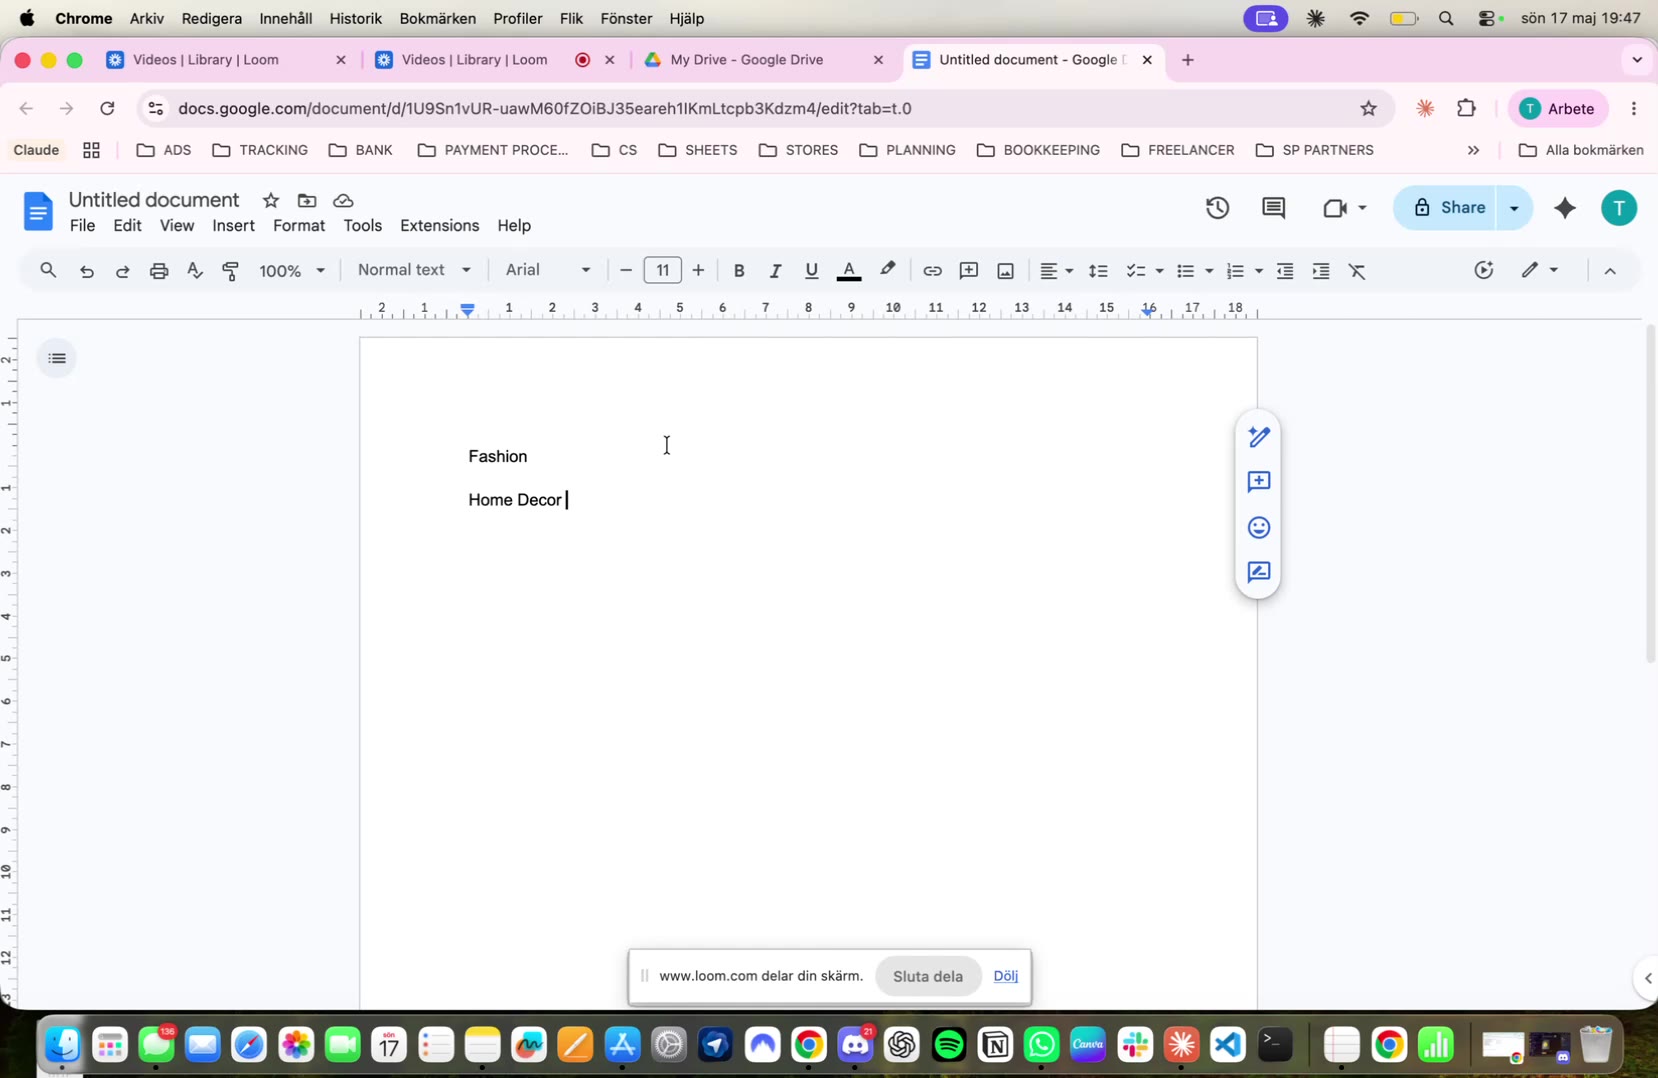The width and height of the screenshot is (1658, 1078).
Task: Open the Format menu
Action: pos(299,226)
